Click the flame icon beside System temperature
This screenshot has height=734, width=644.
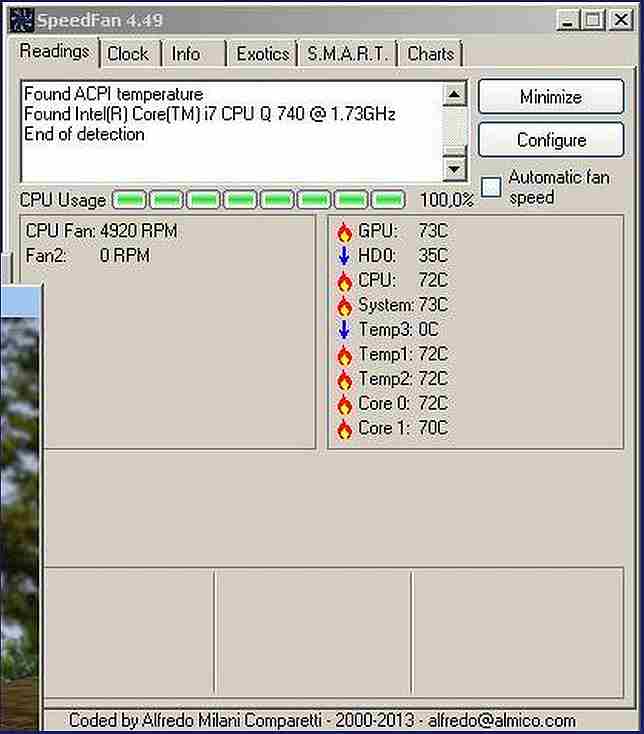(344, 305)
